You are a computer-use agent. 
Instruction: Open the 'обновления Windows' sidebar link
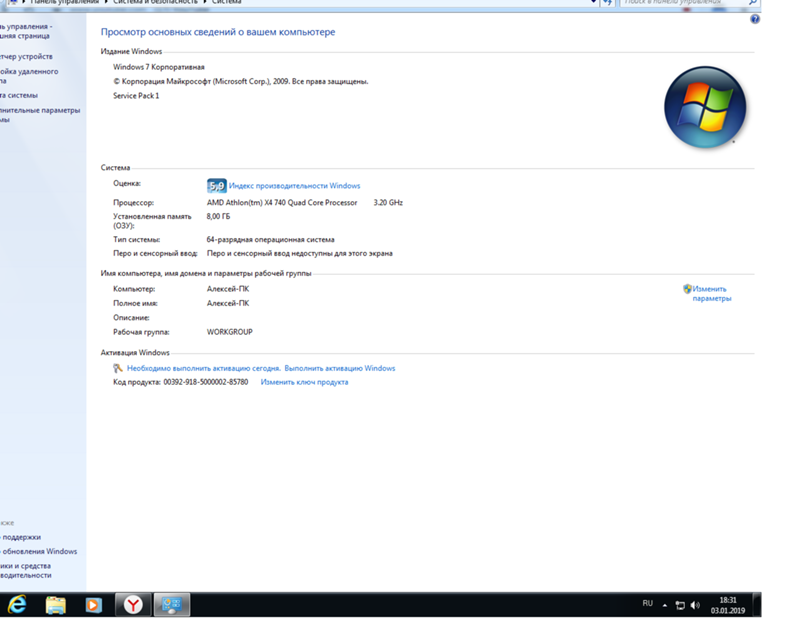(x=39, y=552)
